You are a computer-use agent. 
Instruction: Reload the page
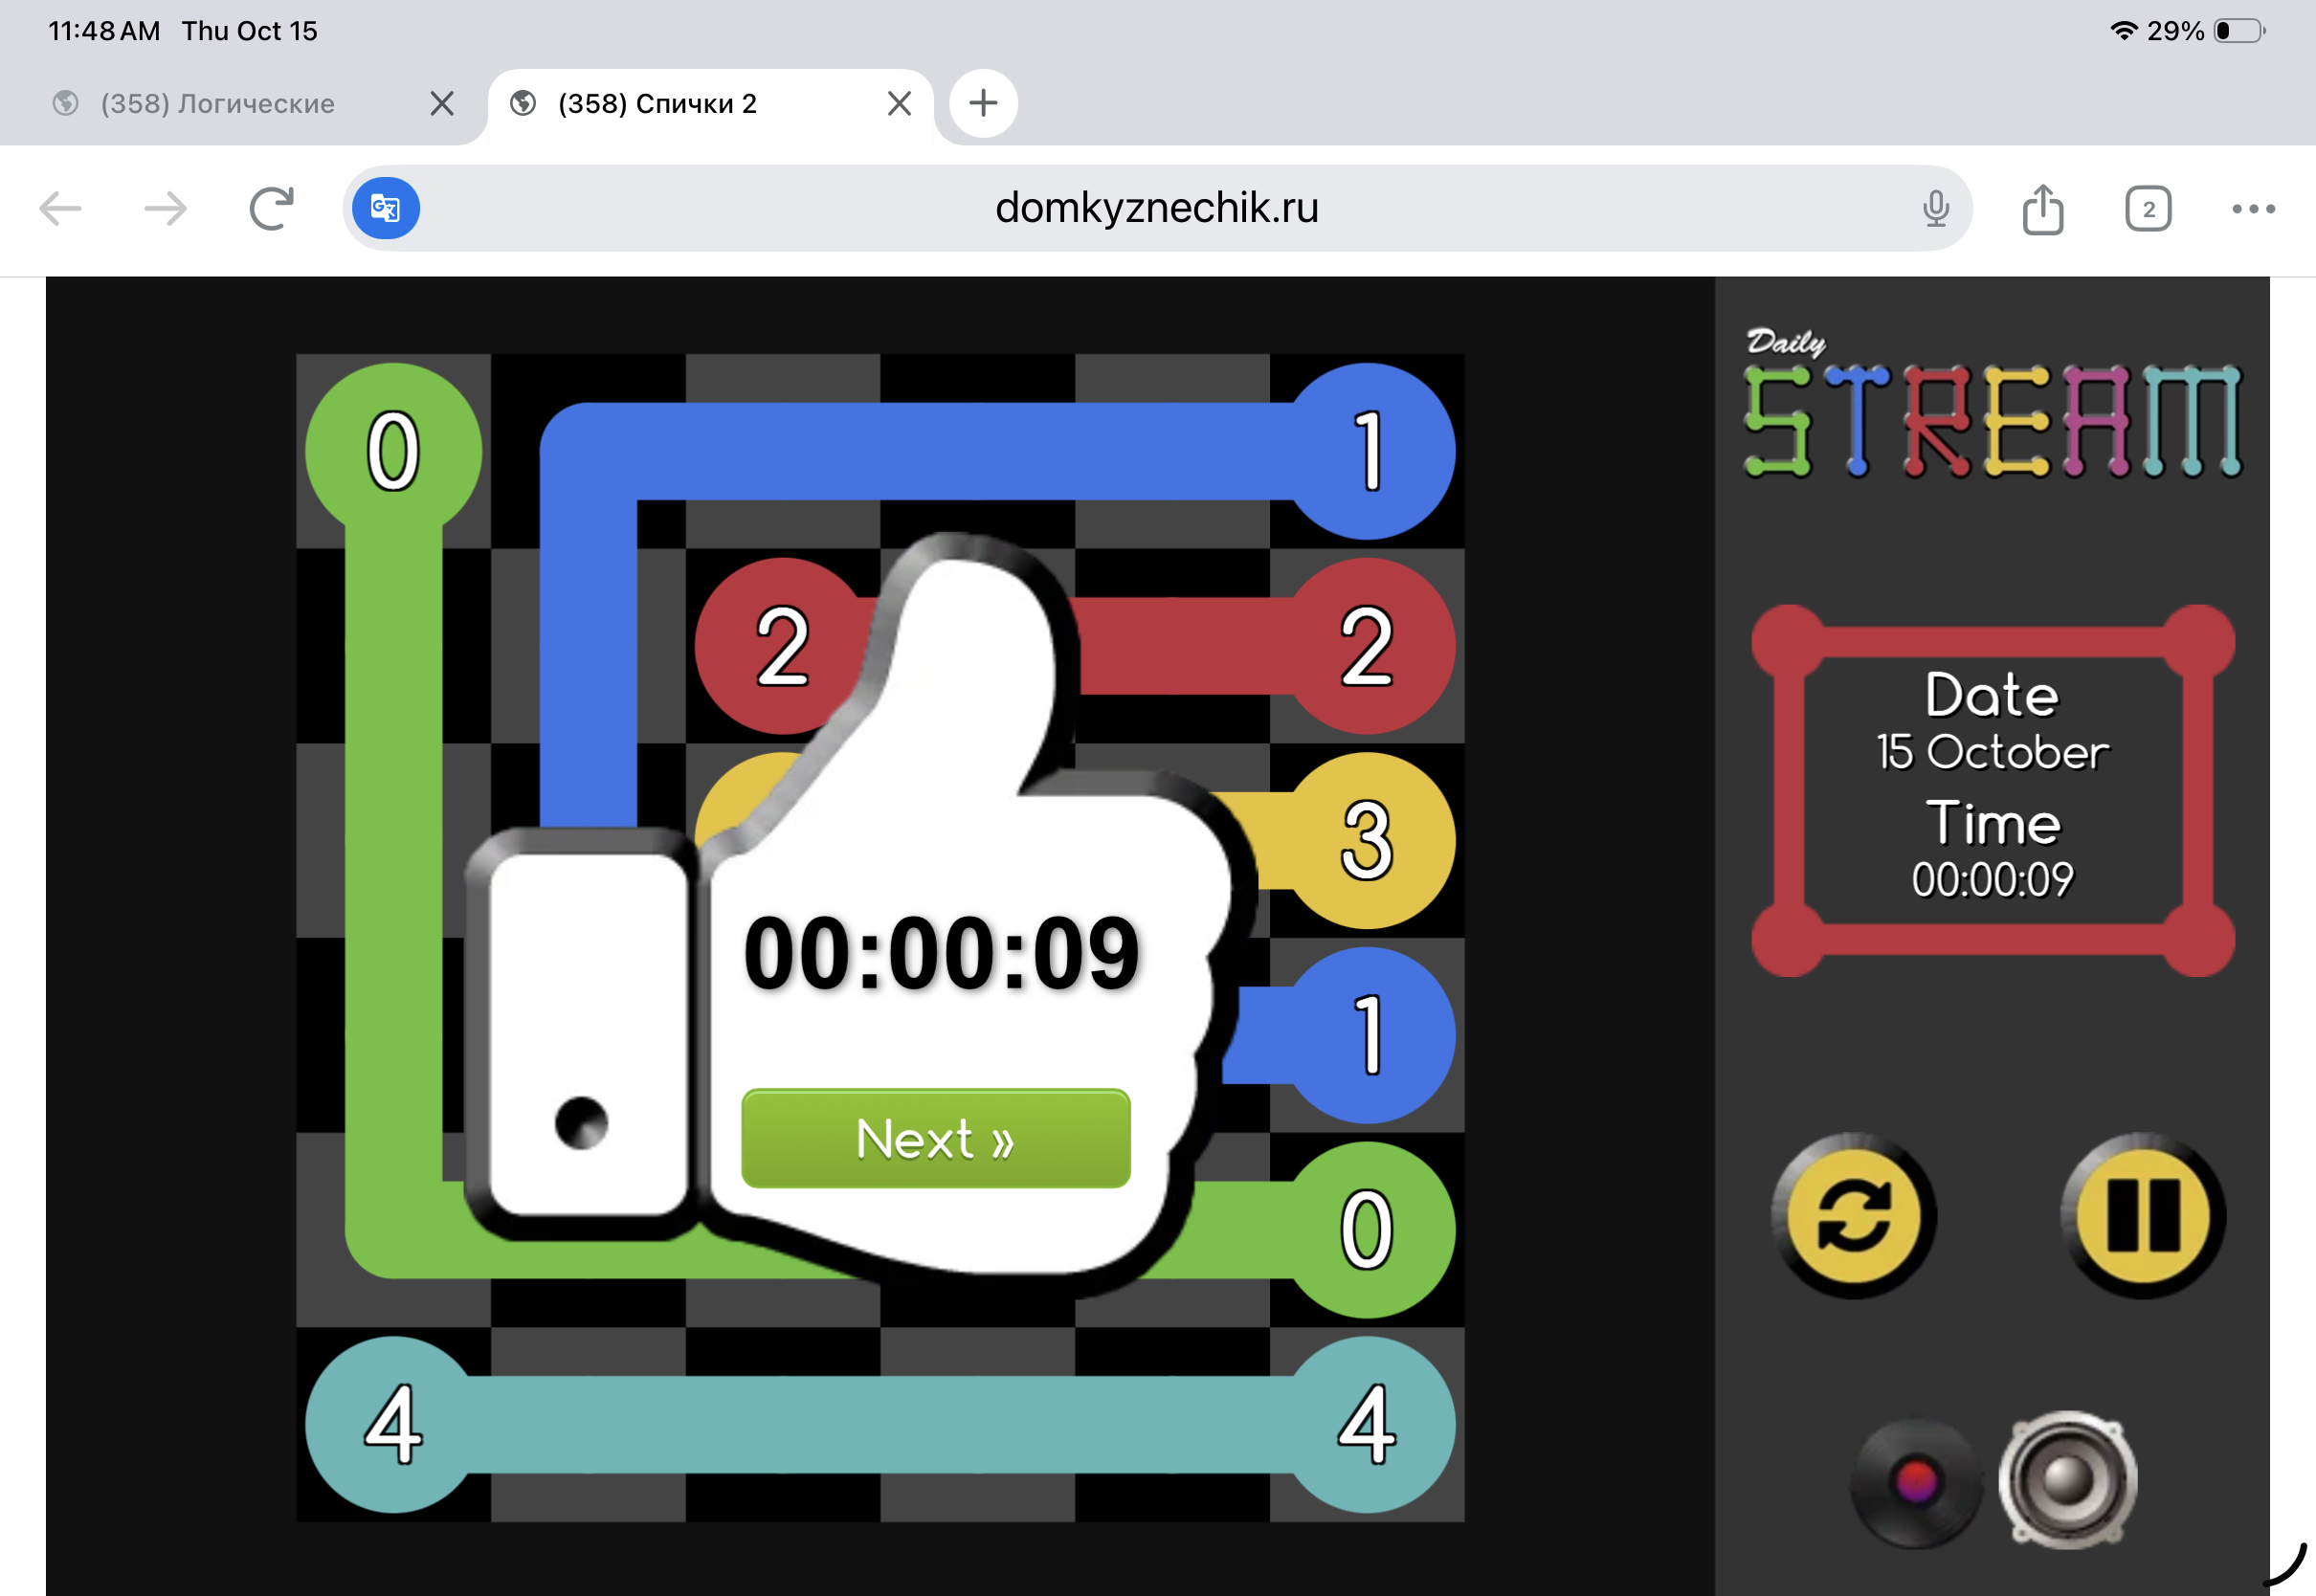coord(271,209)
